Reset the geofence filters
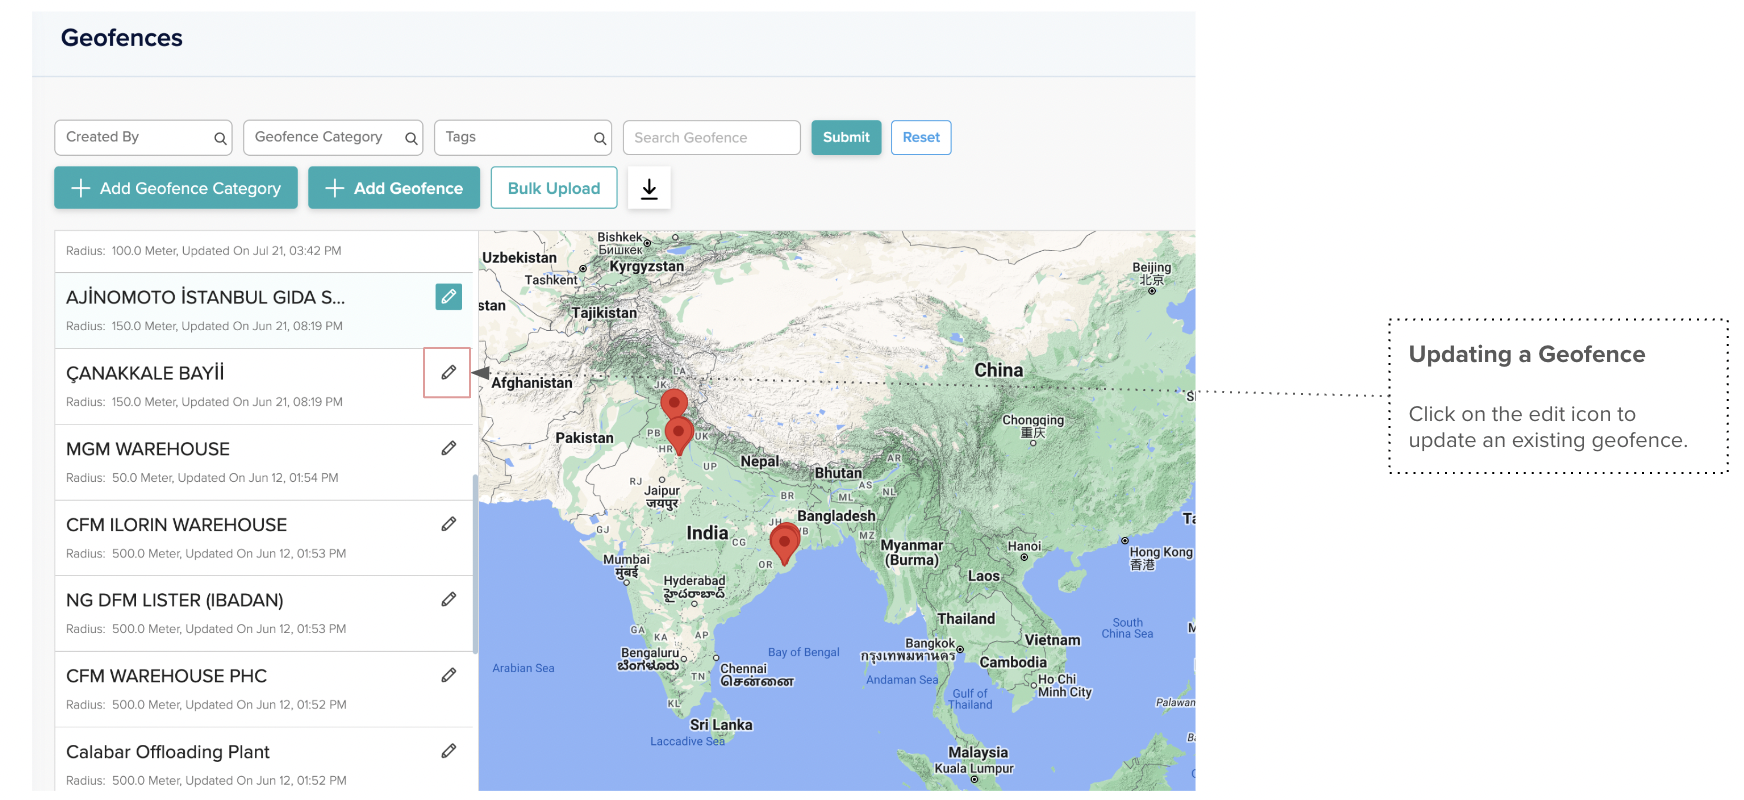This screenshot has width=1744, height=800. [920, 138]
